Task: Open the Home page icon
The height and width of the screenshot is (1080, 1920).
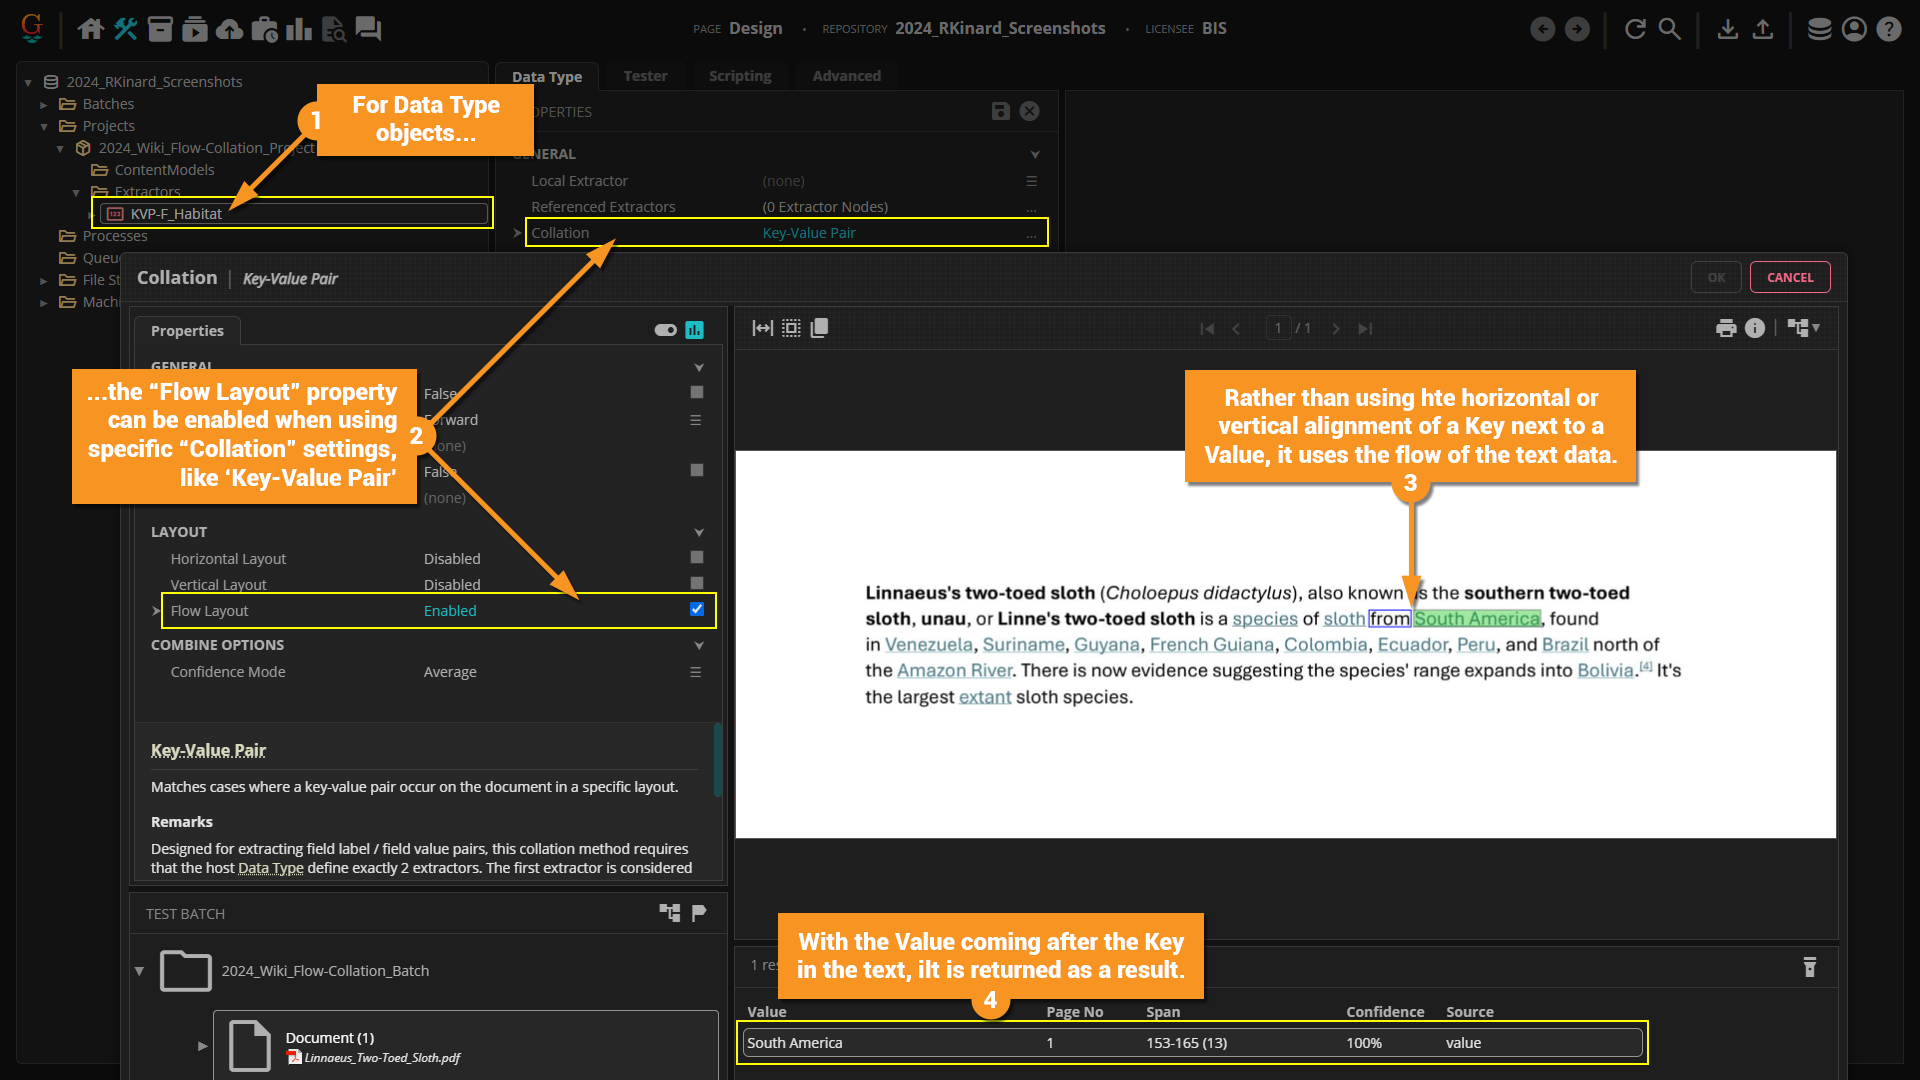Action: tap(91, 29)
